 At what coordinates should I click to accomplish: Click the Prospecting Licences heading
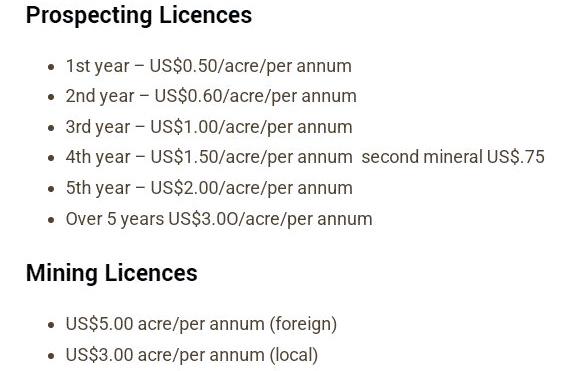[x=139, y=16]
